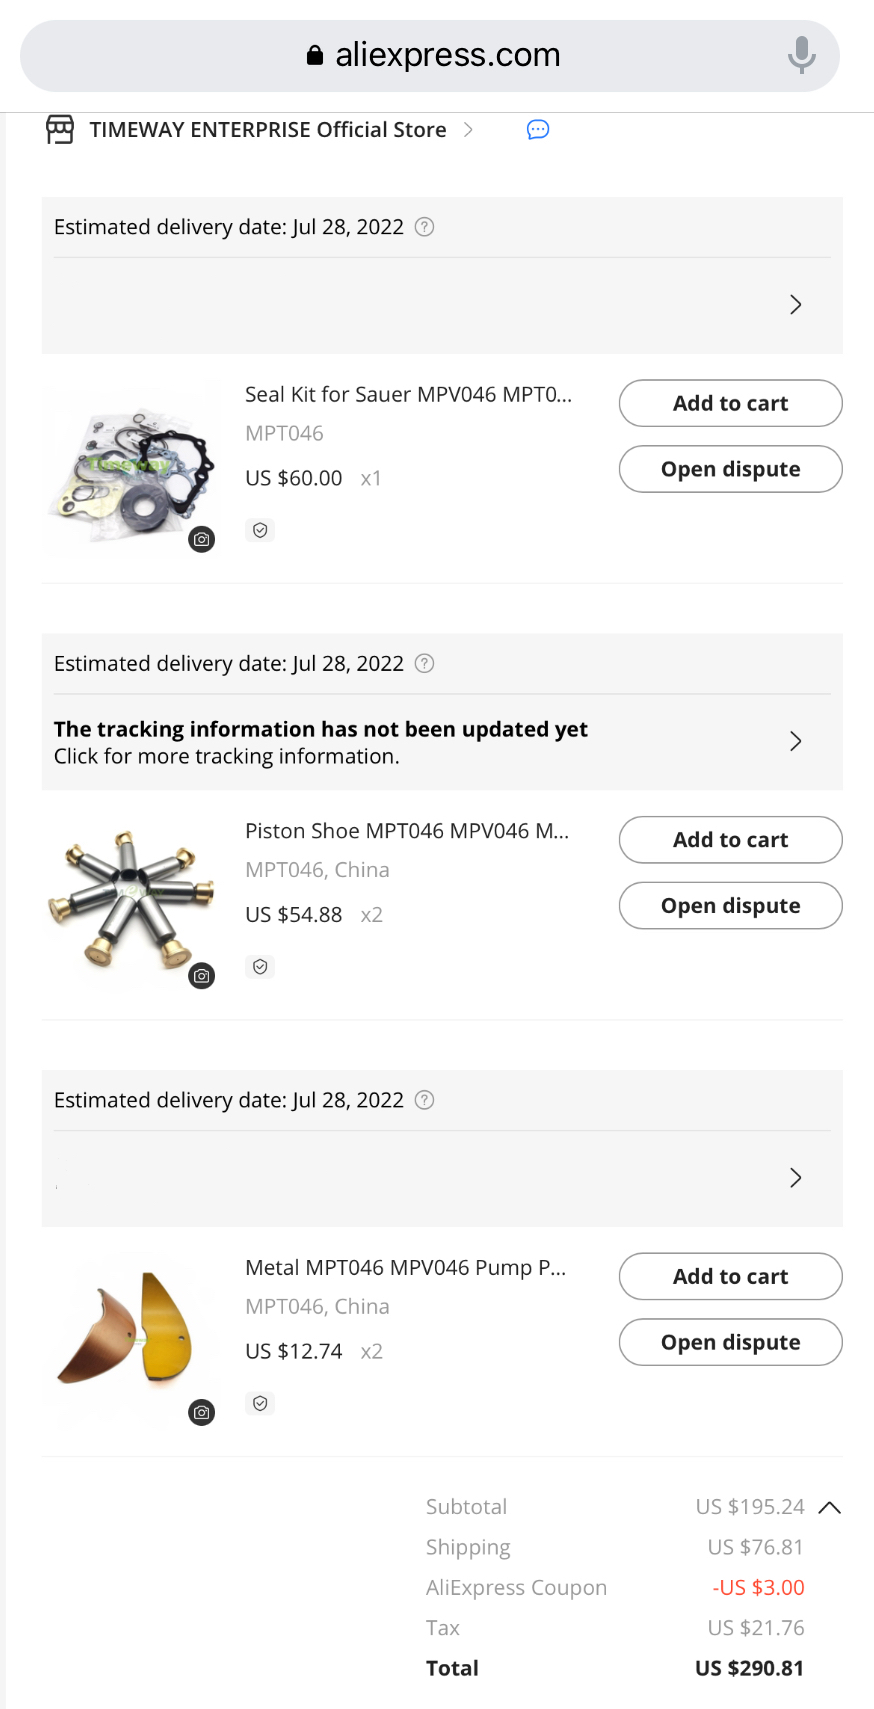Click help icon beside Metal Pump delivery date
This screenshot has width=874, height=1709.
click(x=424, y=1100)
